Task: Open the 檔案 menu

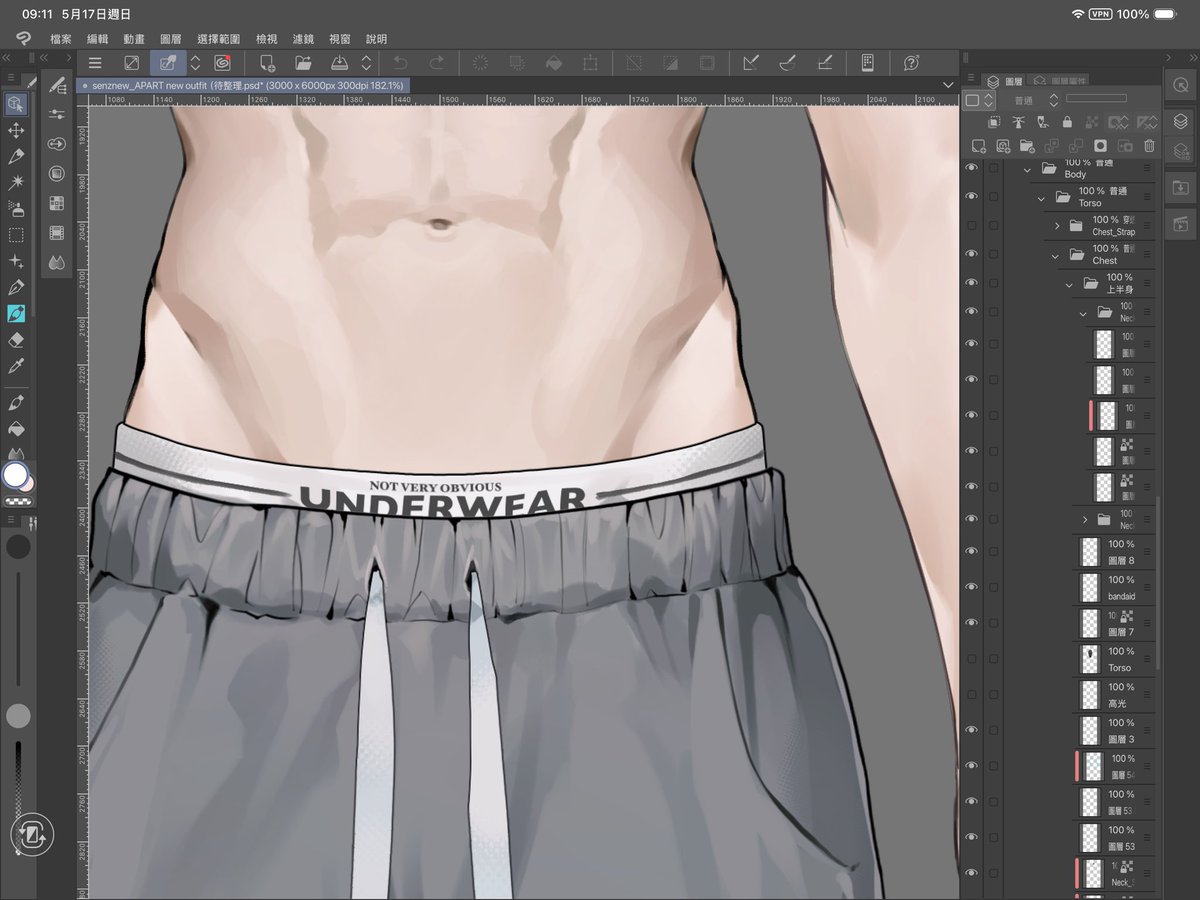Action: (60, 39)
